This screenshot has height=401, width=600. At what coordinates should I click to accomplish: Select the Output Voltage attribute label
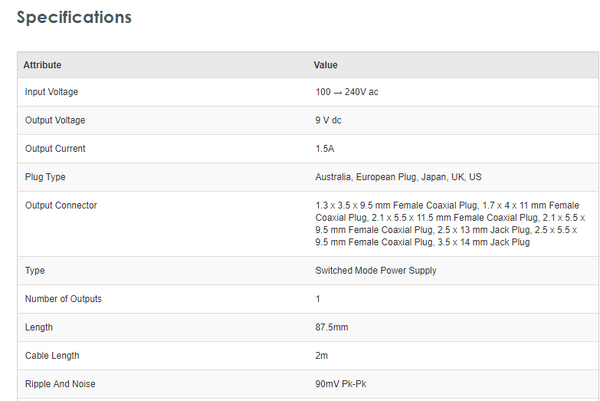click(x=55, y=120)
